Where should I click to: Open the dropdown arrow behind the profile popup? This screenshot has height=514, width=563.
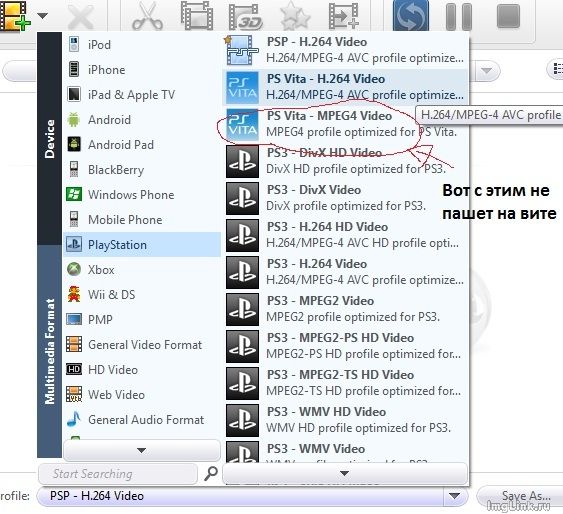coord(487,71)
